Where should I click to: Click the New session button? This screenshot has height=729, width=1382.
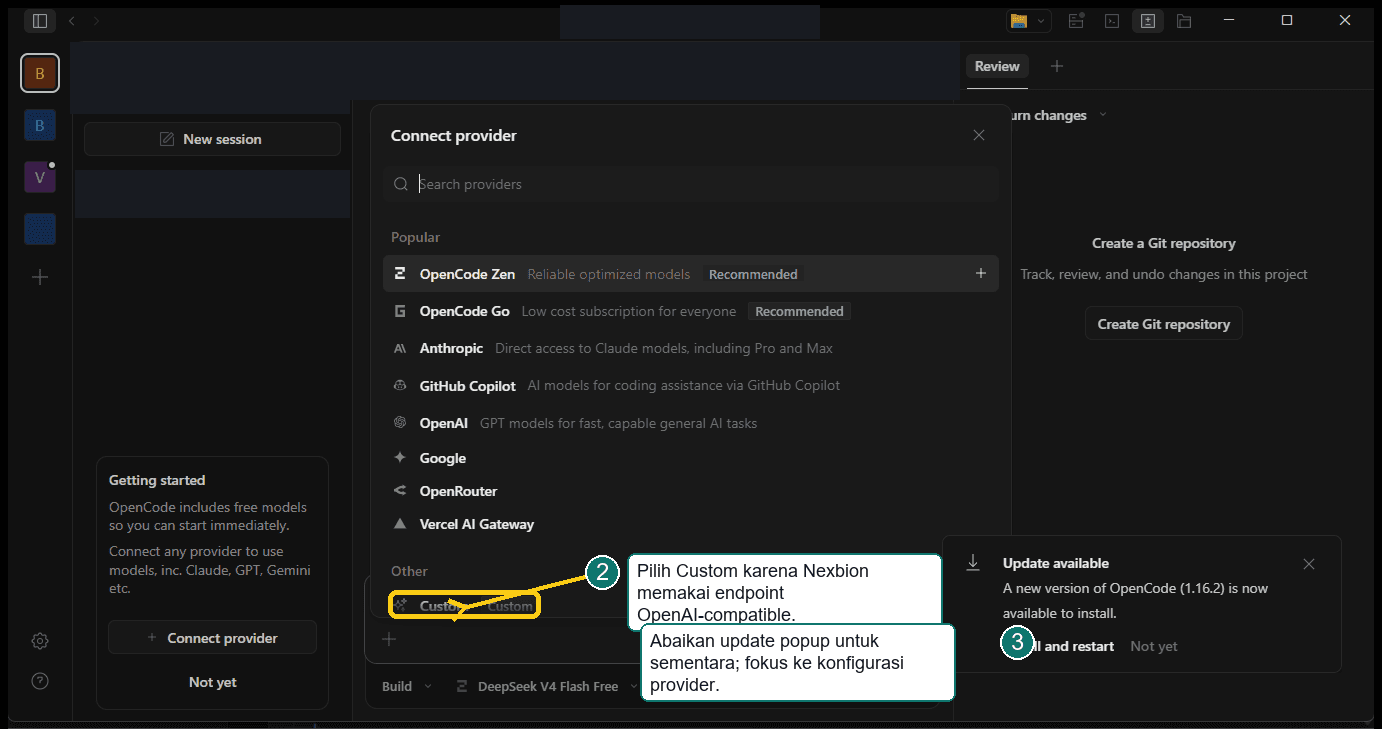click(x=212, y=139)
